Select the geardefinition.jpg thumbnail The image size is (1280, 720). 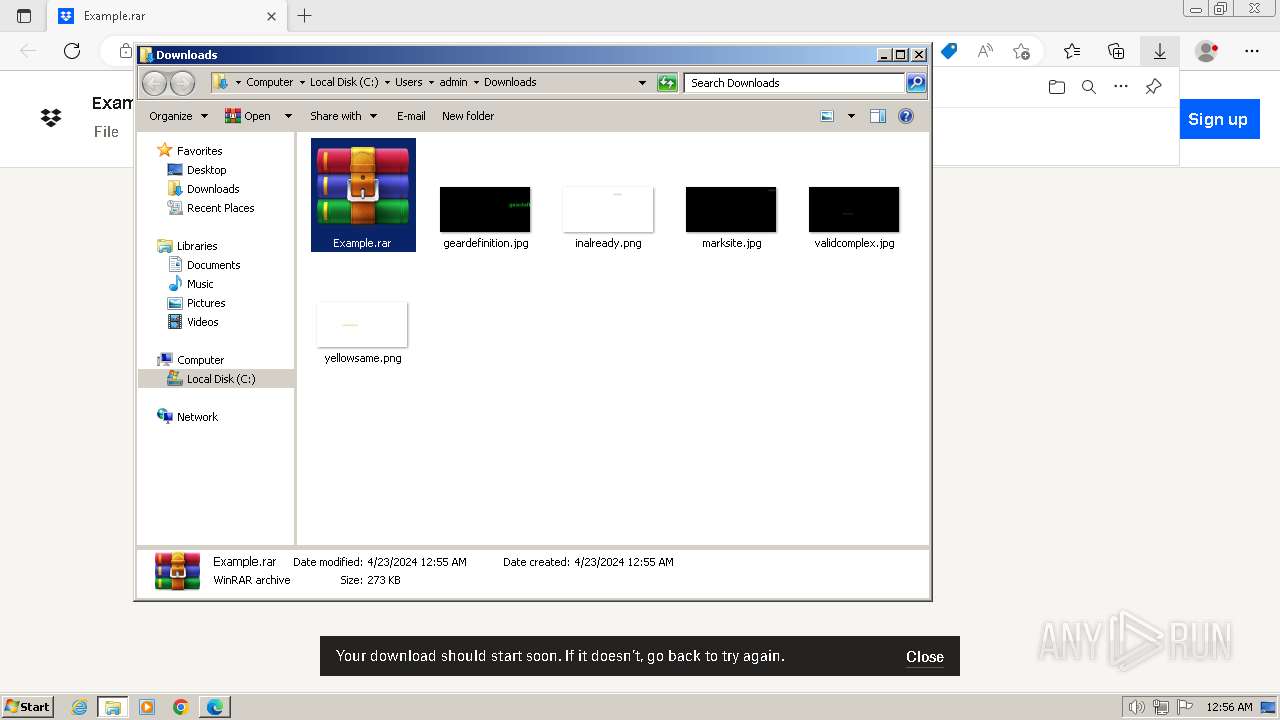click(x=485, y=217)
